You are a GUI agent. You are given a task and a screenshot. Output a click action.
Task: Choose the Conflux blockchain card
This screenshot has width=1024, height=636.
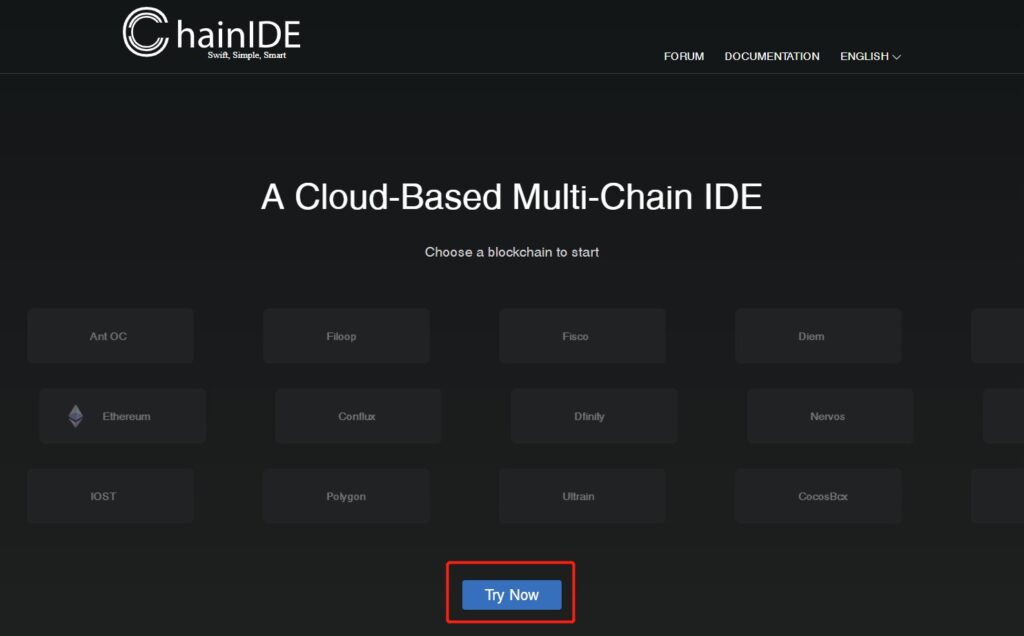point(358,416)
